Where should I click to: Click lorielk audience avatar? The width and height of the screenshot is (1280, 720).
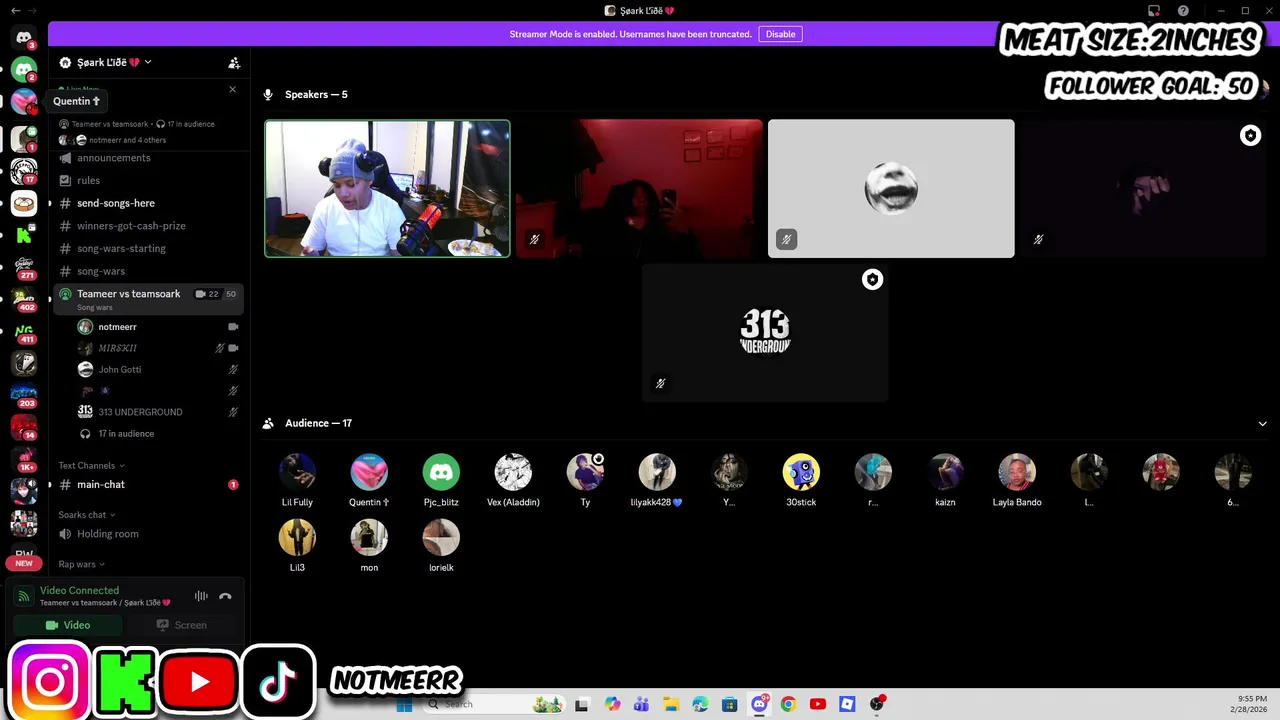441,537
